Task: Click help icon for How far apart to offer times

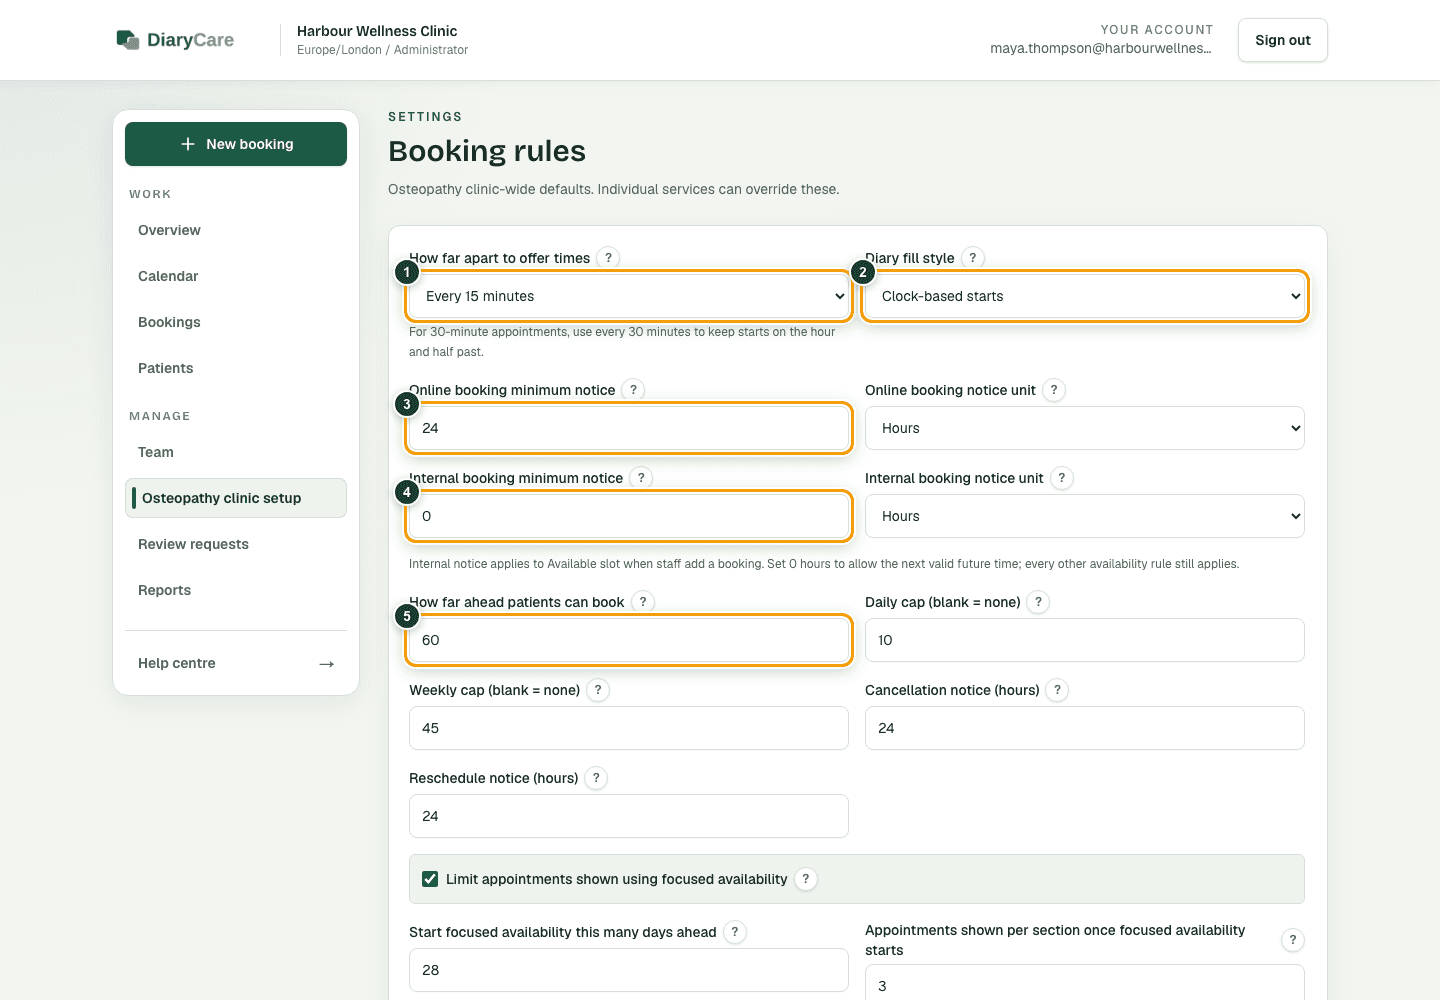Action: coord(608,258)
